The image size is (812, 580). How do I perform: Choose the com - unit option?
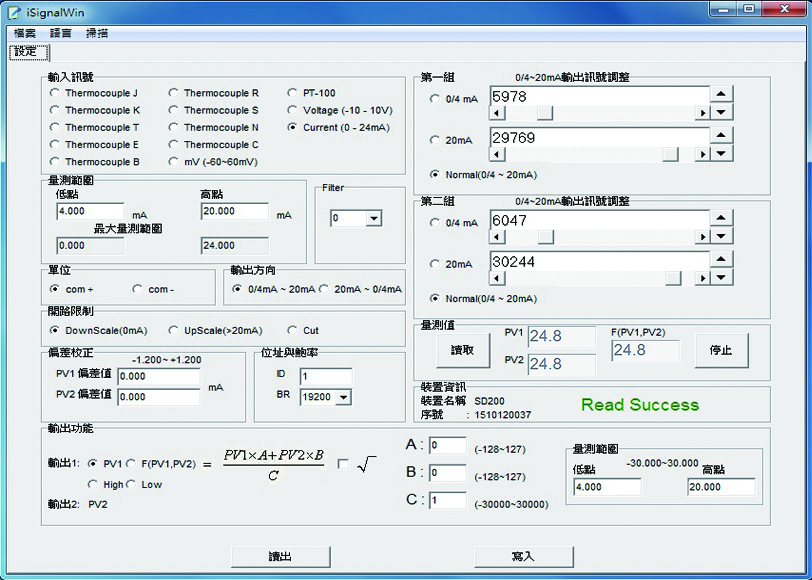tap(137, 289)
